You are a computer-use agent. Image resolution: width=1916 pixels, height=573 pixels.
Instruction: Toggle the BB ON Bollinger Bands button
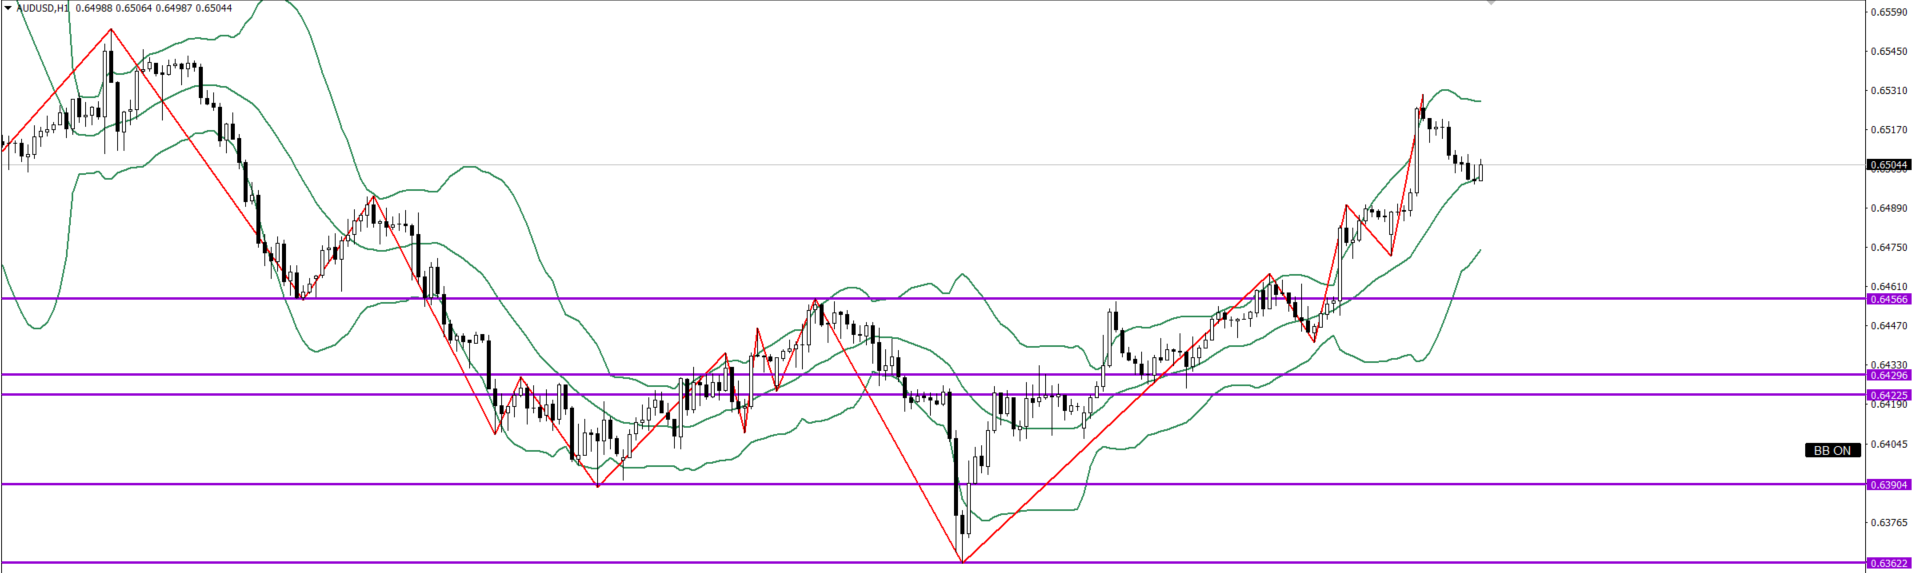pyautogui.click(x=1832, y=451)
